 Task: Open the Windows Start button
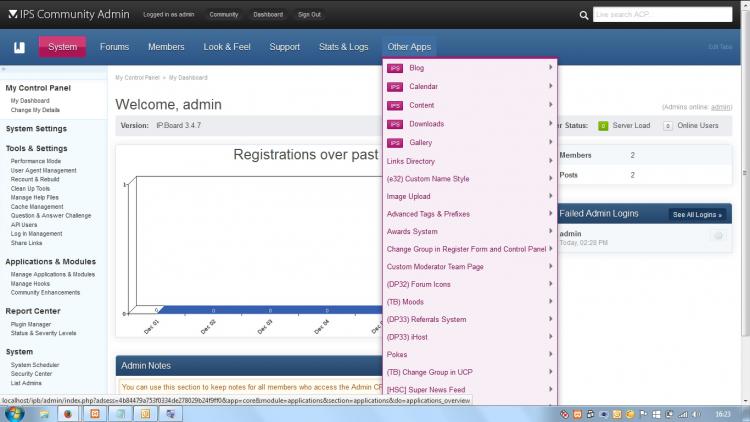[16, 413]
